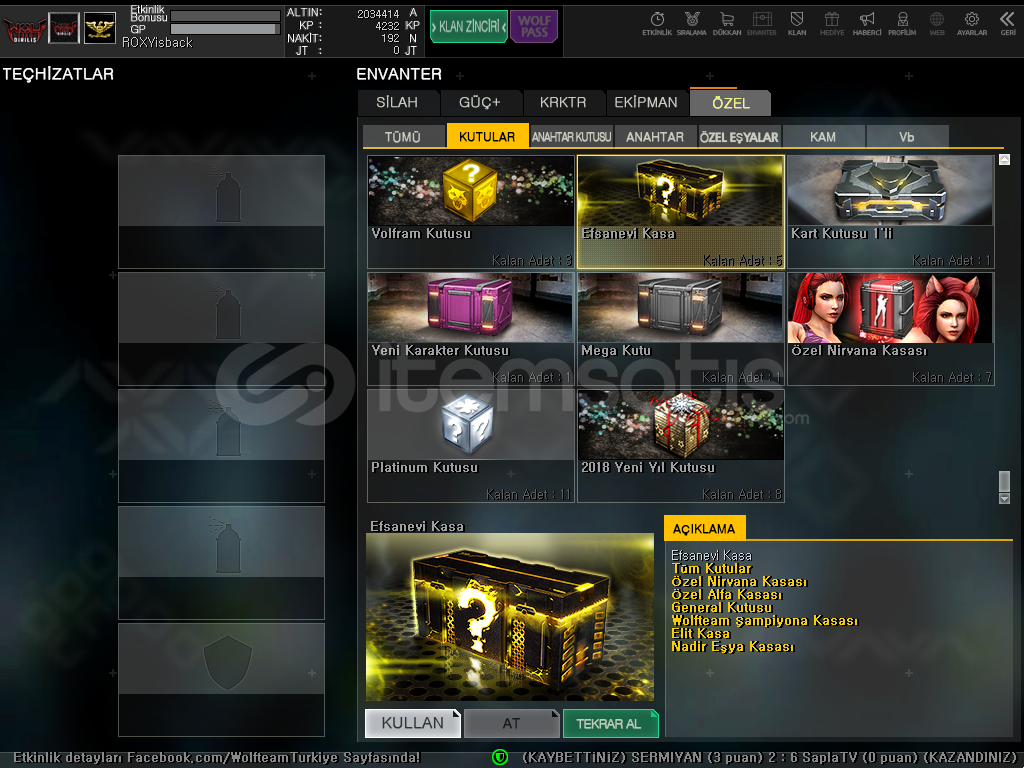1024x768 pixels.
Task: Click the Klan Zinciri button
Action: 468,27
